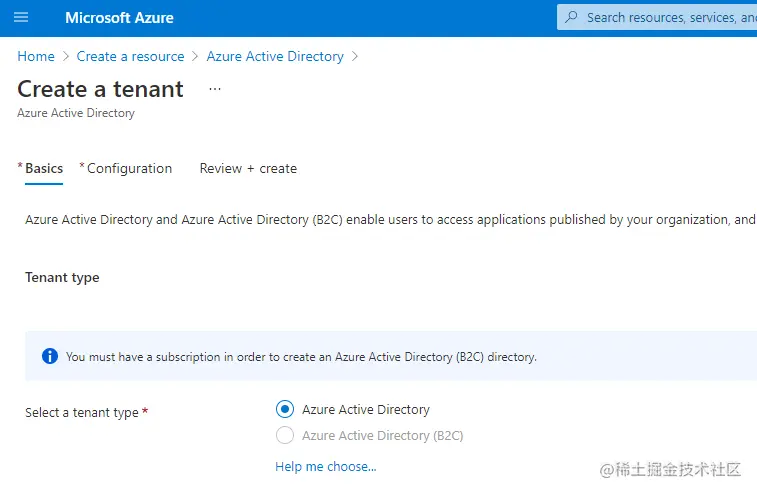Switch to the Configuration tab
Screen dimensions: 757x494
(129, 169)
